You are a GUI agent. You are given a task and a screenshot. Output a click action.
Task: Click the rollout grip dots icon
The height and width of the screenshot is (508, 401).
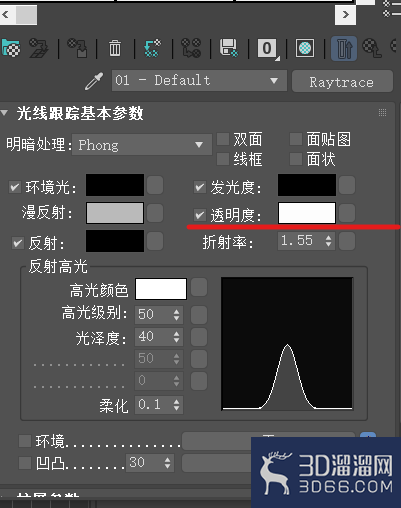click(x=382, y=113)
